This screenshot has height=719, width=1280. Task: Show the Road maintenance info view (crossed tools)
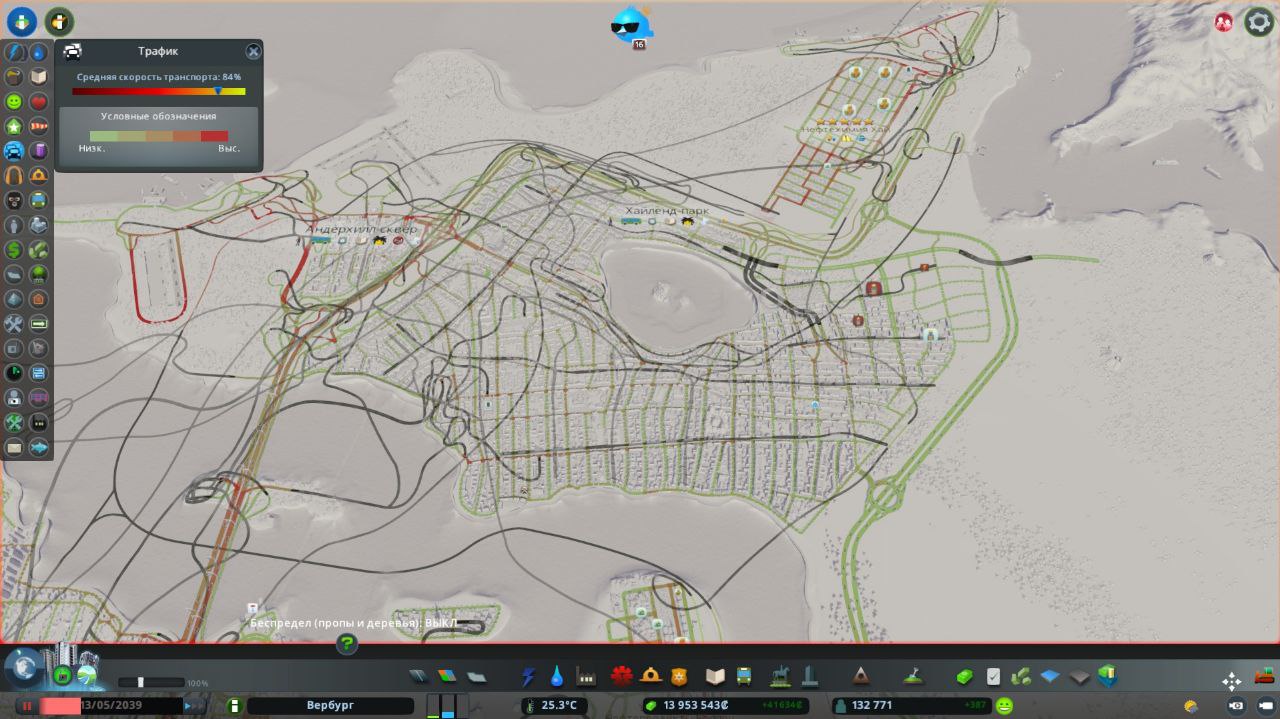click(14, 324)
